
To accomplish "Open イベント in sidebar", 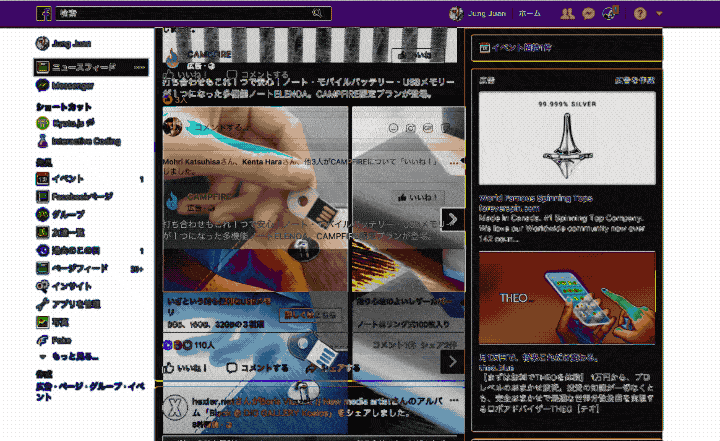I will pos(60,179).
